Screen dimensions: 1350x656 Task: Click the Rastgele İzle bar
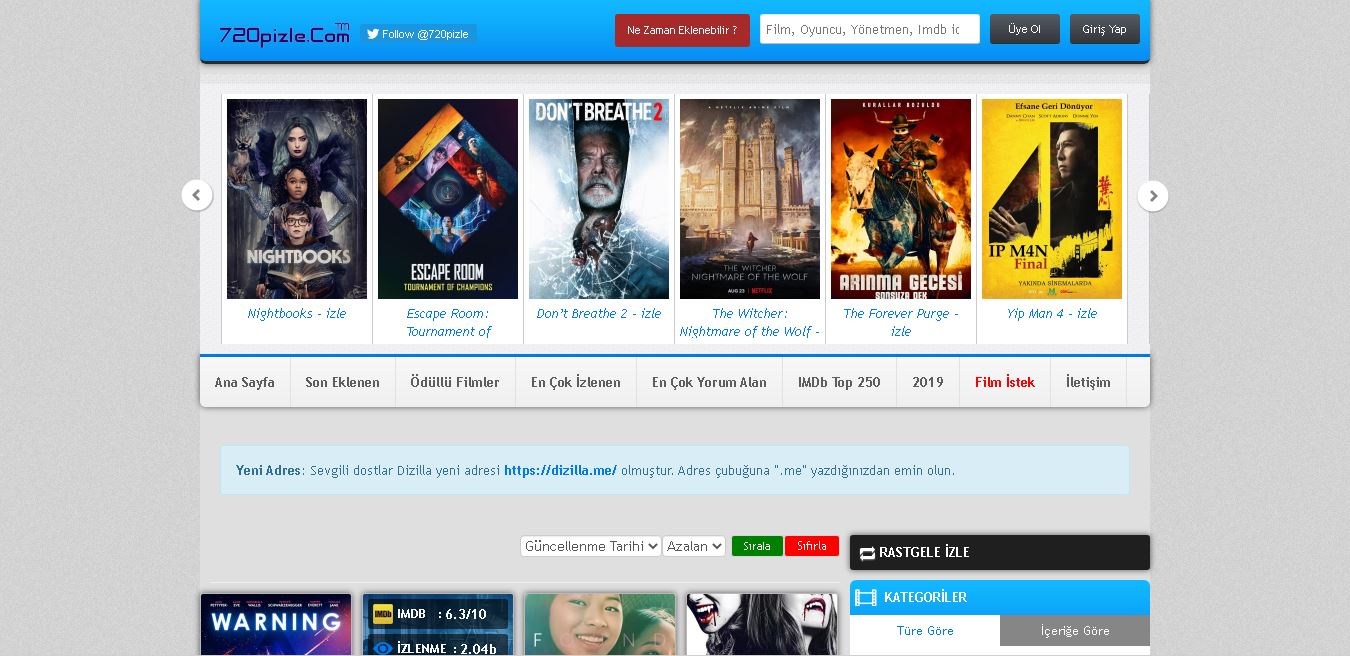point(1000,552)
